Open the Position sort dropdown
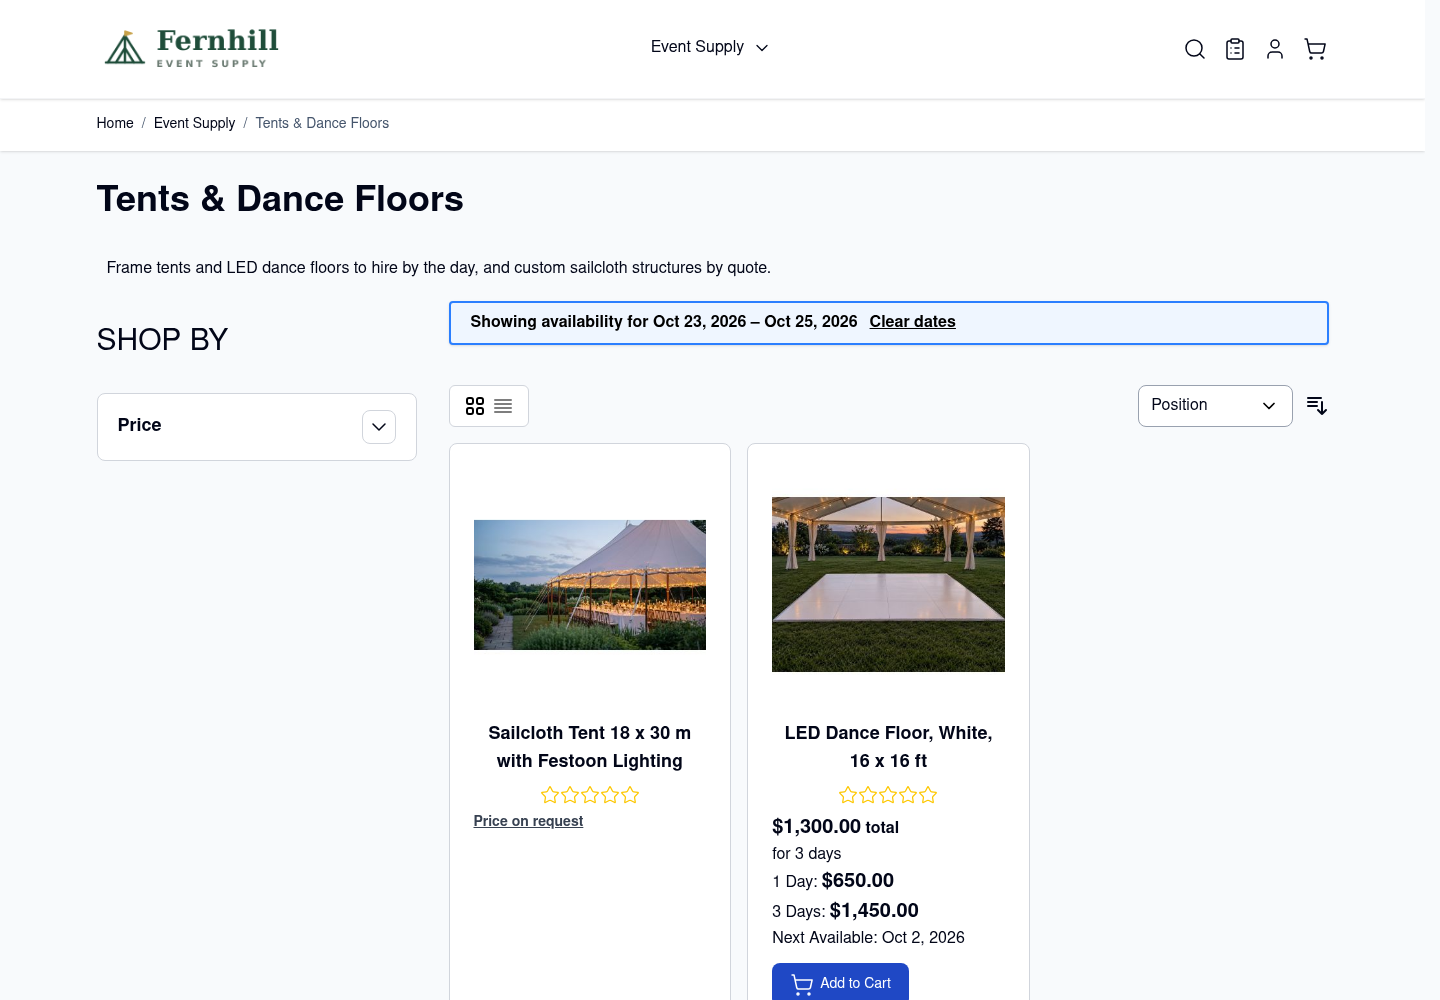 point(1215,406)
